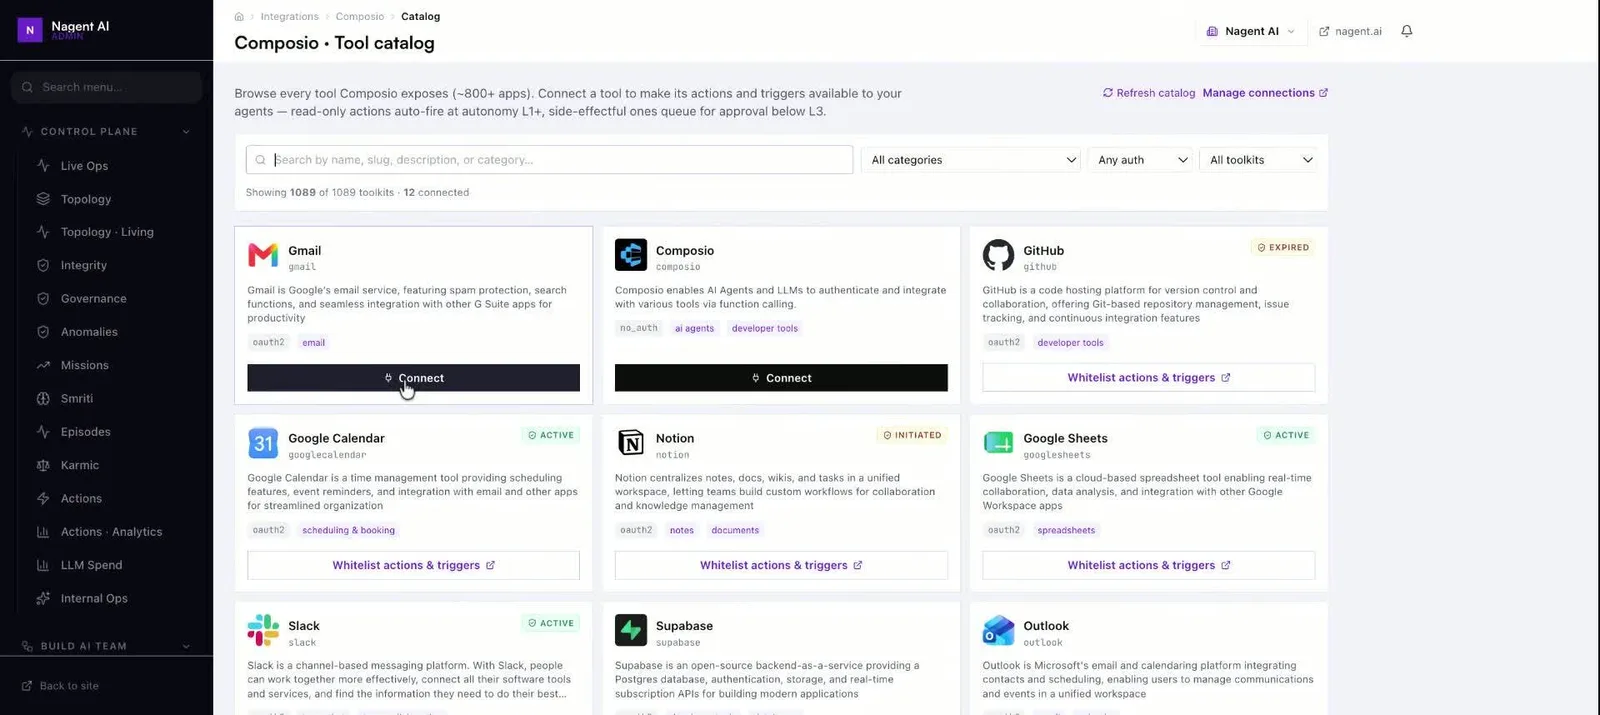Open the Any auth dropdown

(x=1140, y=160)
